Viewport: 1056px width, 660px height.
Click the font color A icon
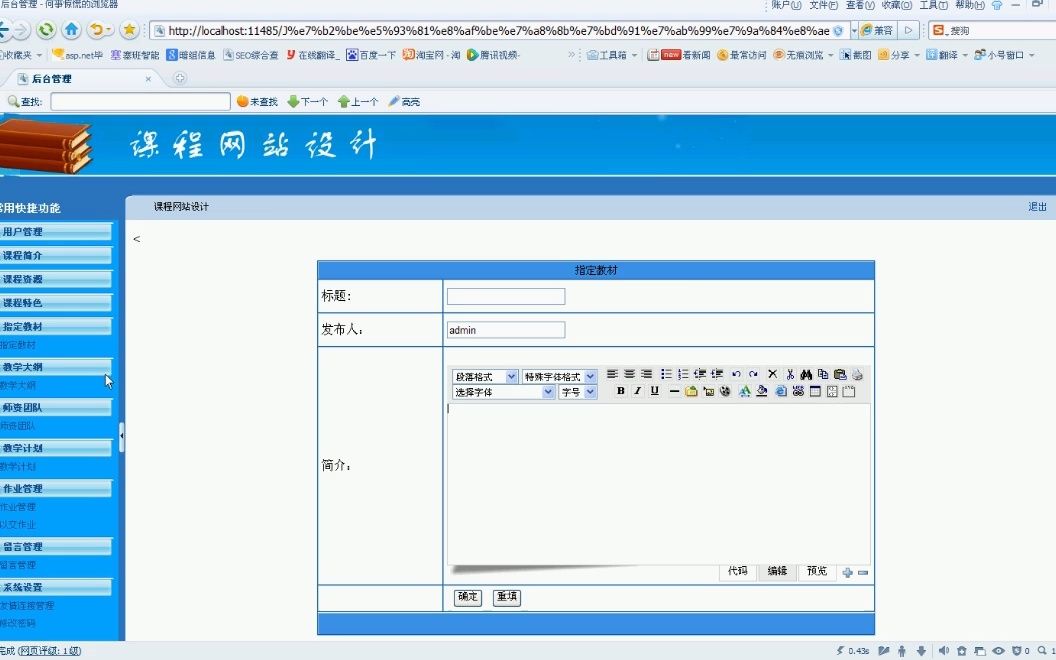pos(745,391)
